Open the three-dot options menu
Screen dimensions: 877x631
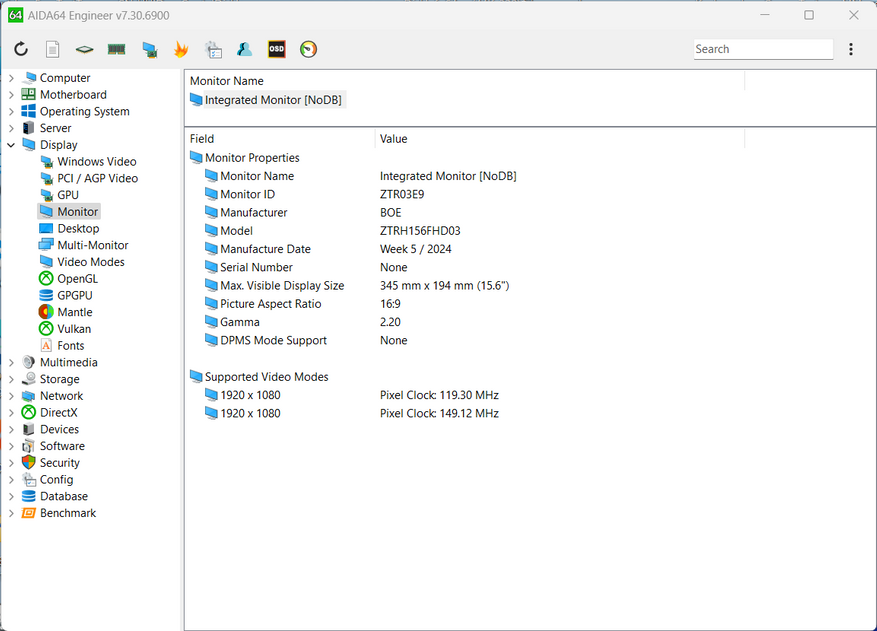pyautogui.click(x=851, y=49)
